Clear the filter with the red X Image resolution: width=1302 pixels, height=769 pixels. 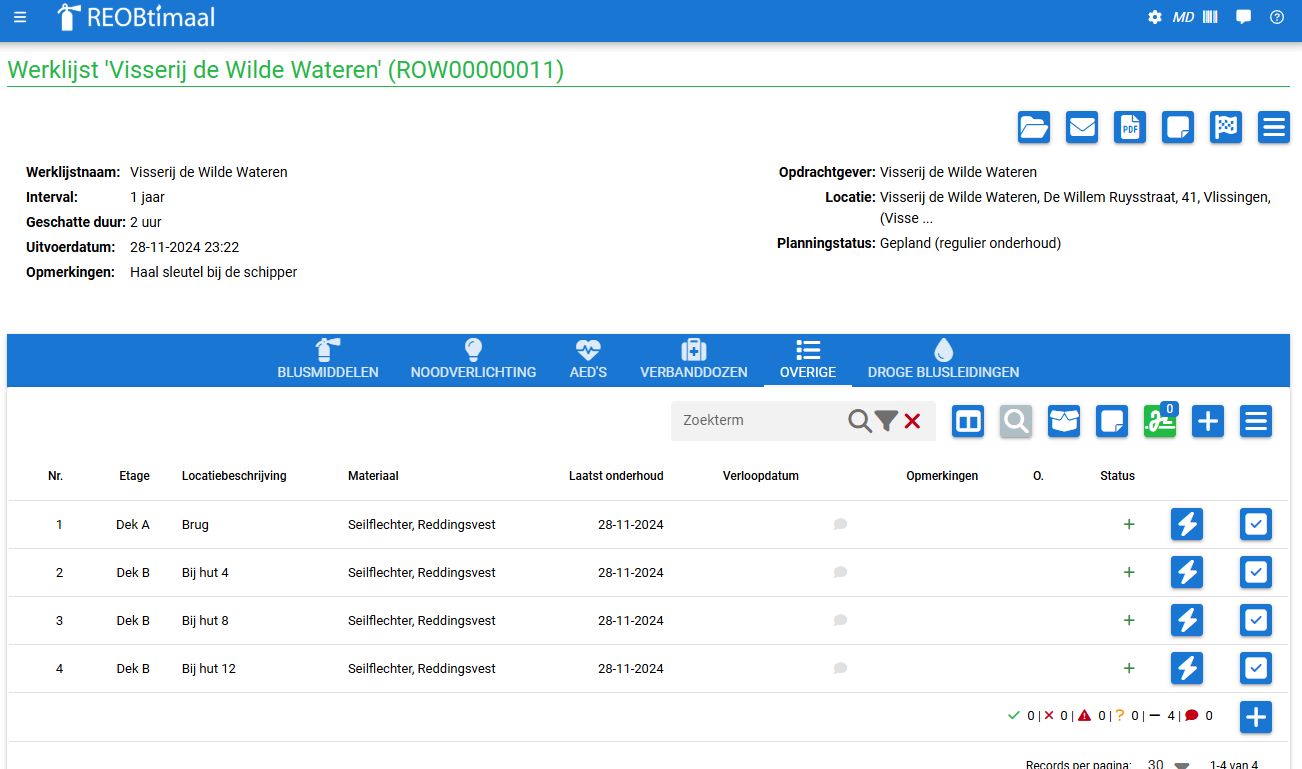pyautogui.click(x=912, y=421)
